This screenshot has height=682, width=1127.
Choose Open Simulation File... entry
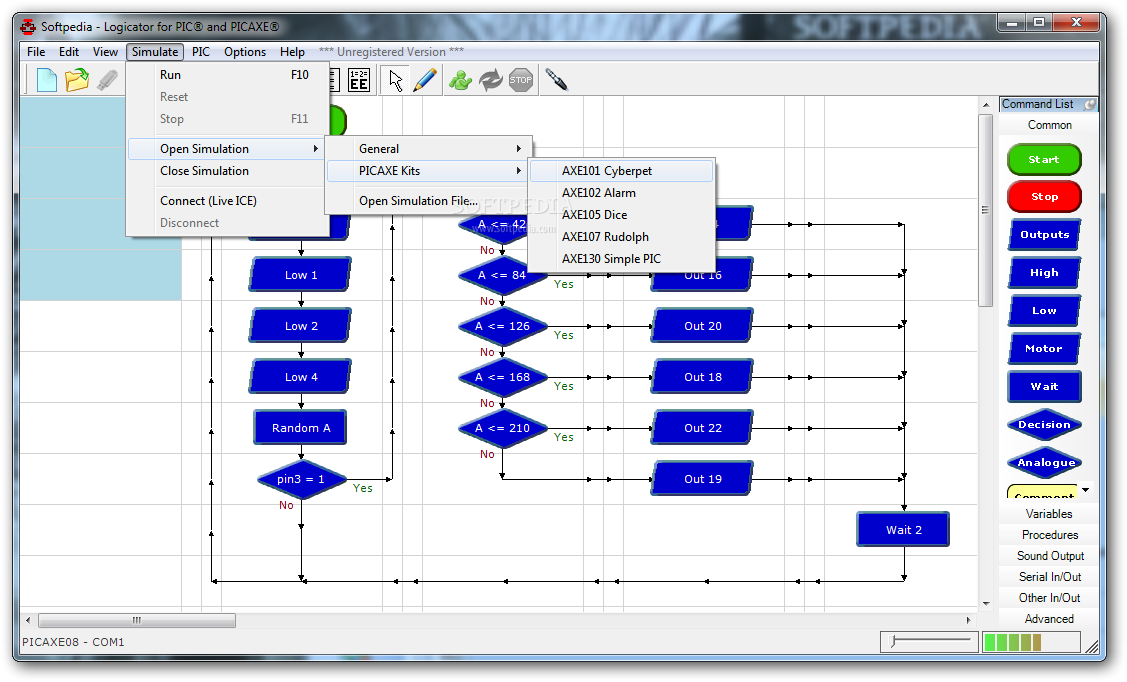coord(428,201)
